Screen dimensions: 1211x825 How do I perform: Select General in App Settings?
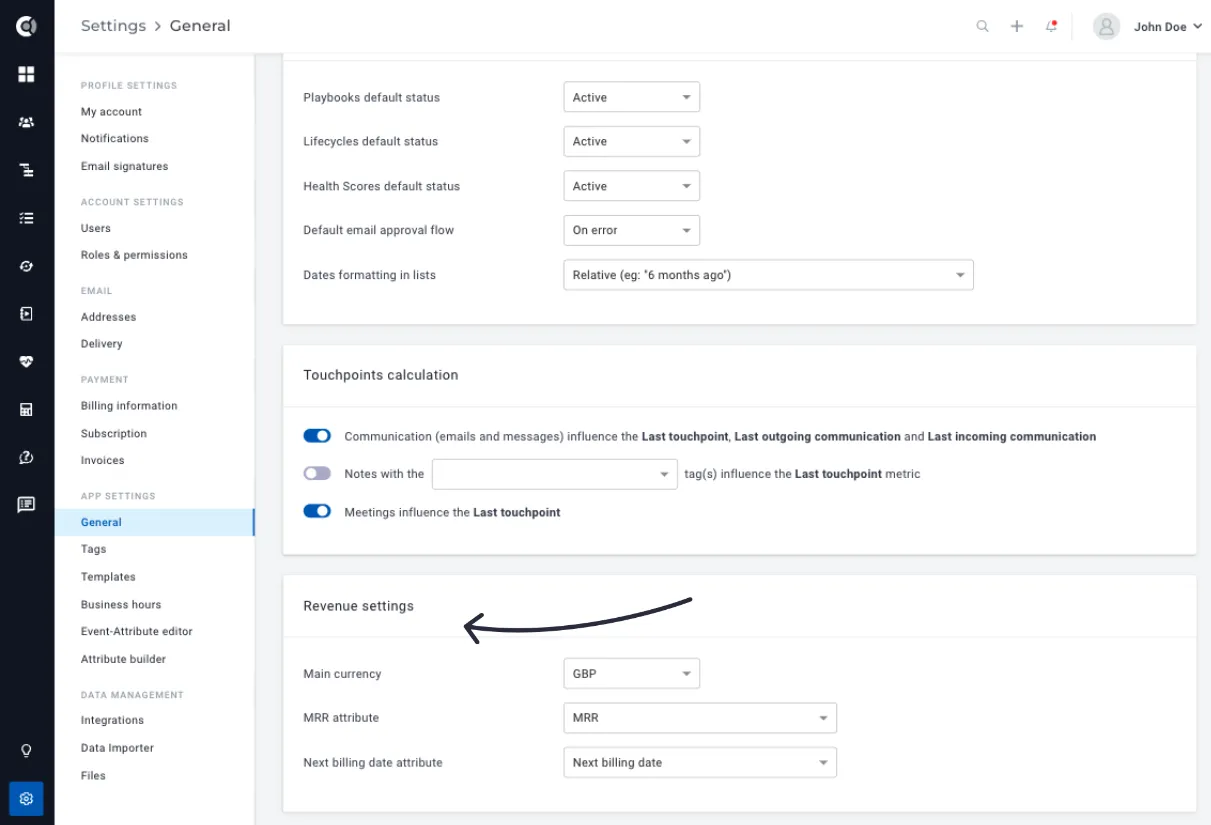pos(155,522)
